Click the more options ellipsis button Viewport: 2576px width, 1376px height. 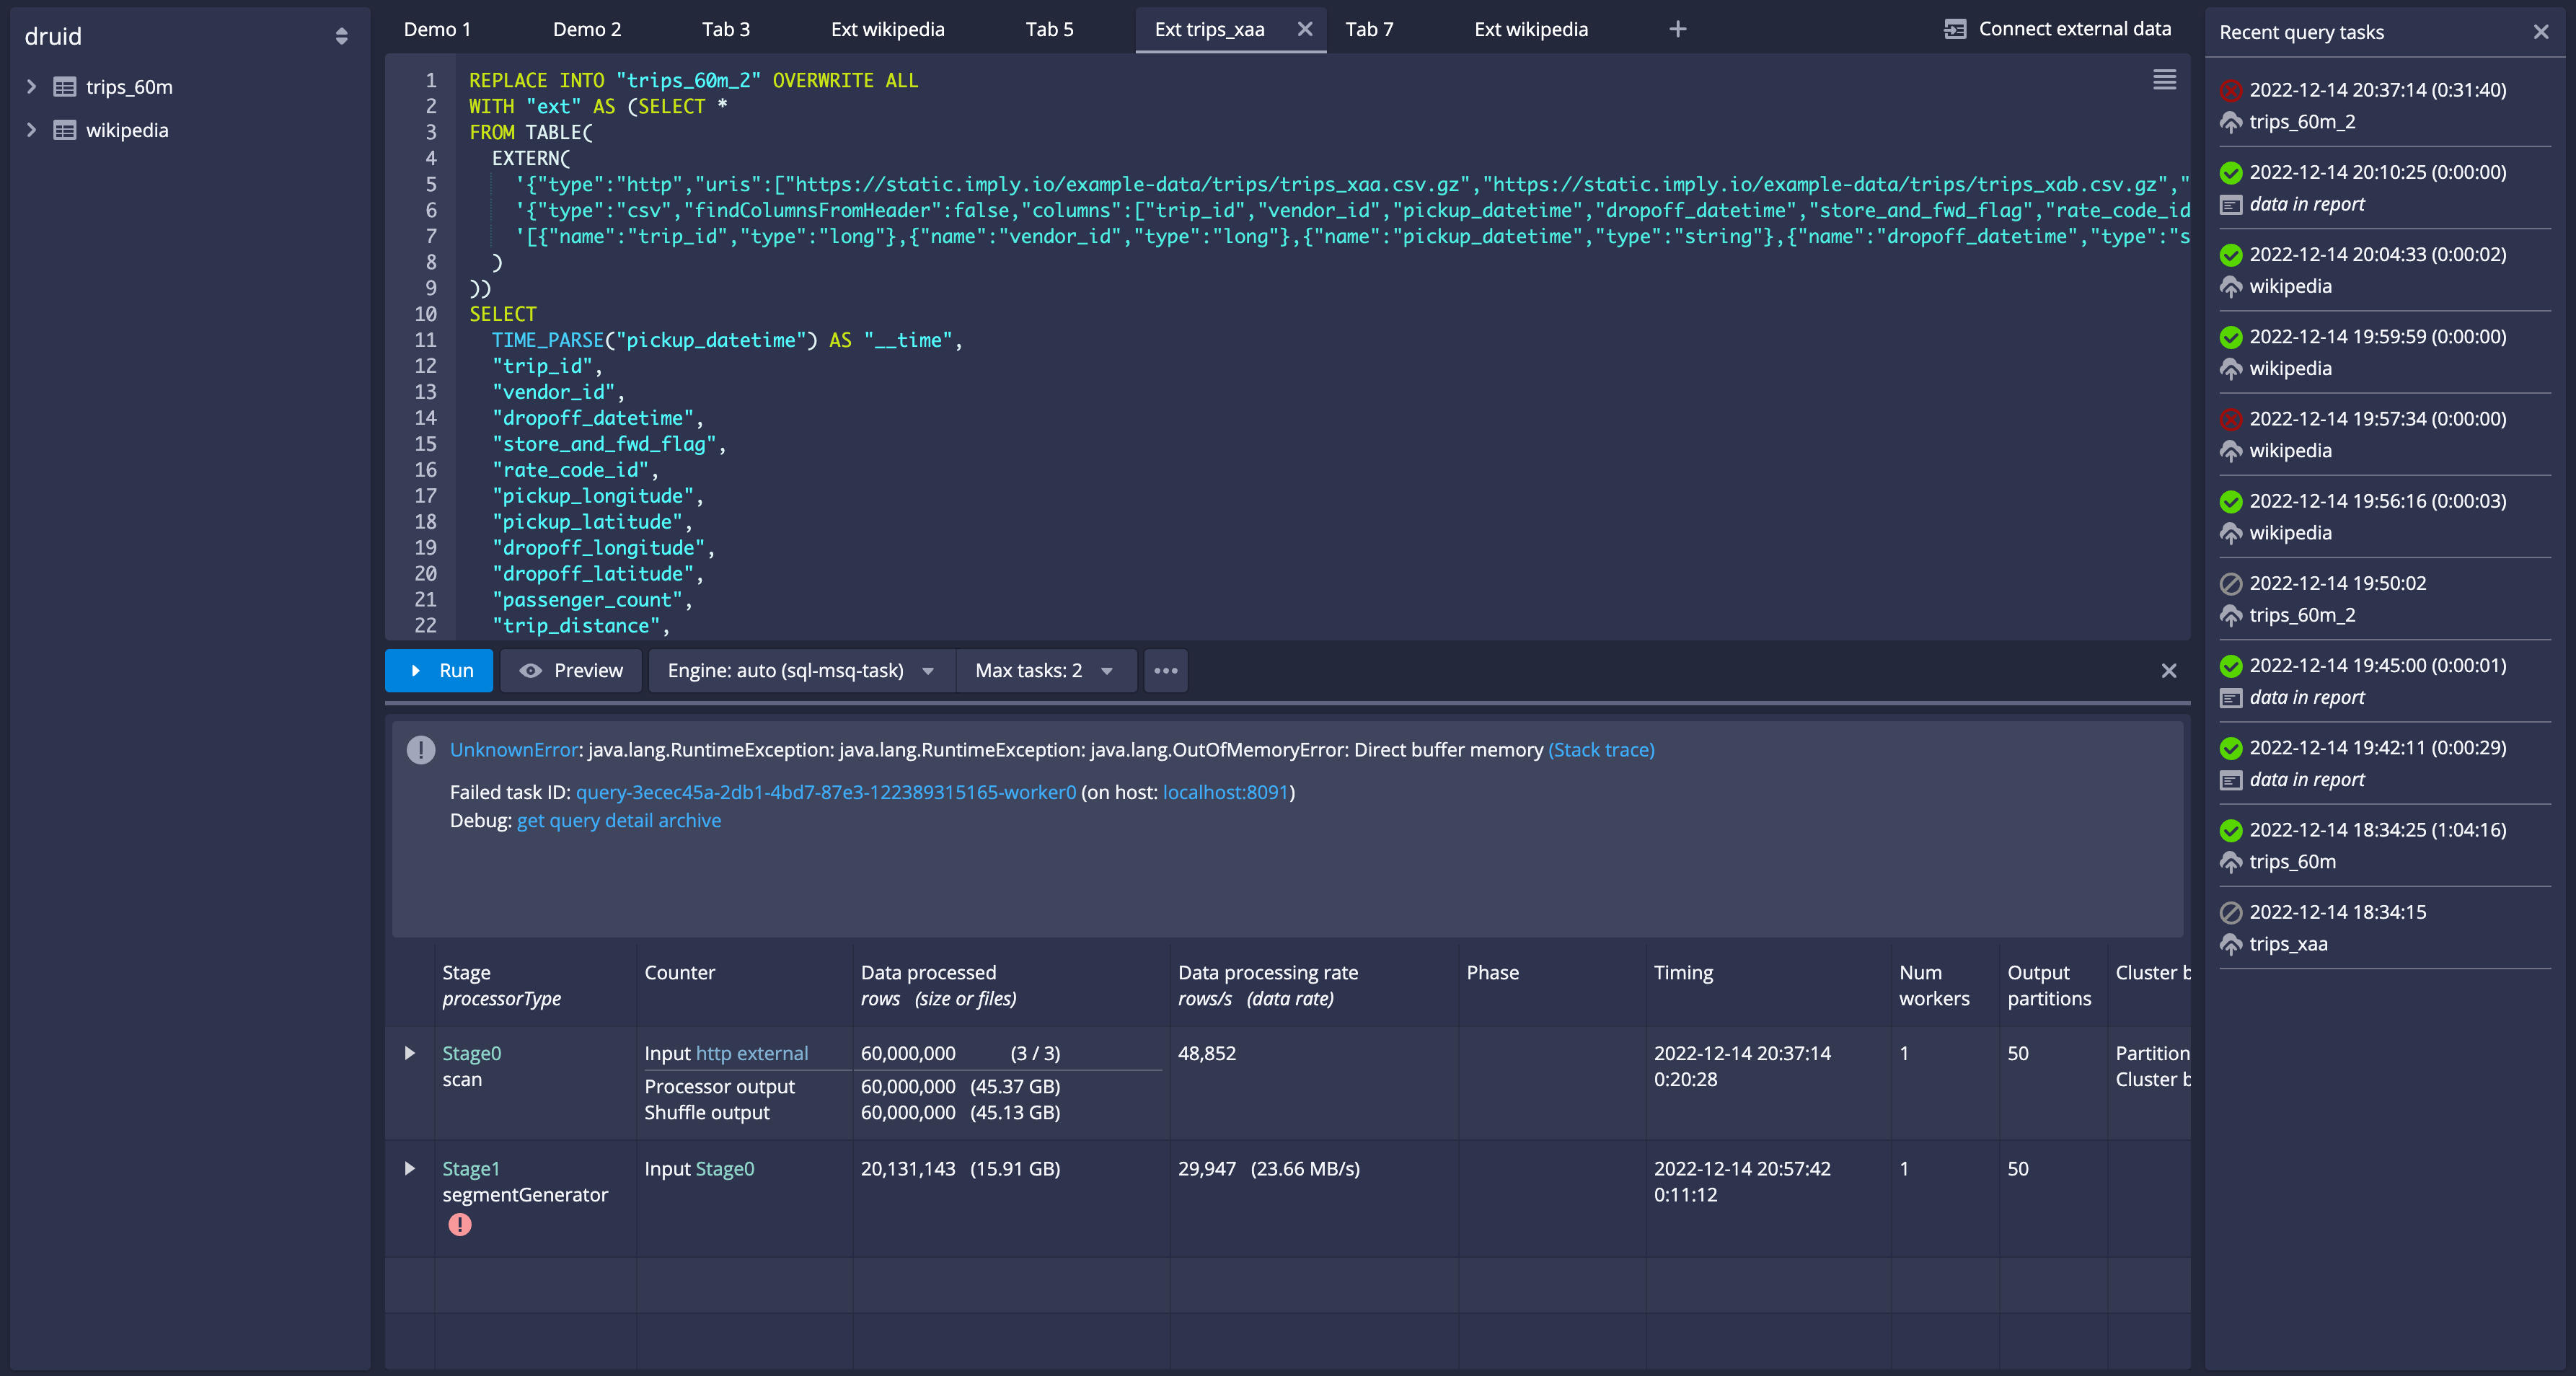click(x=1165, y=670)
